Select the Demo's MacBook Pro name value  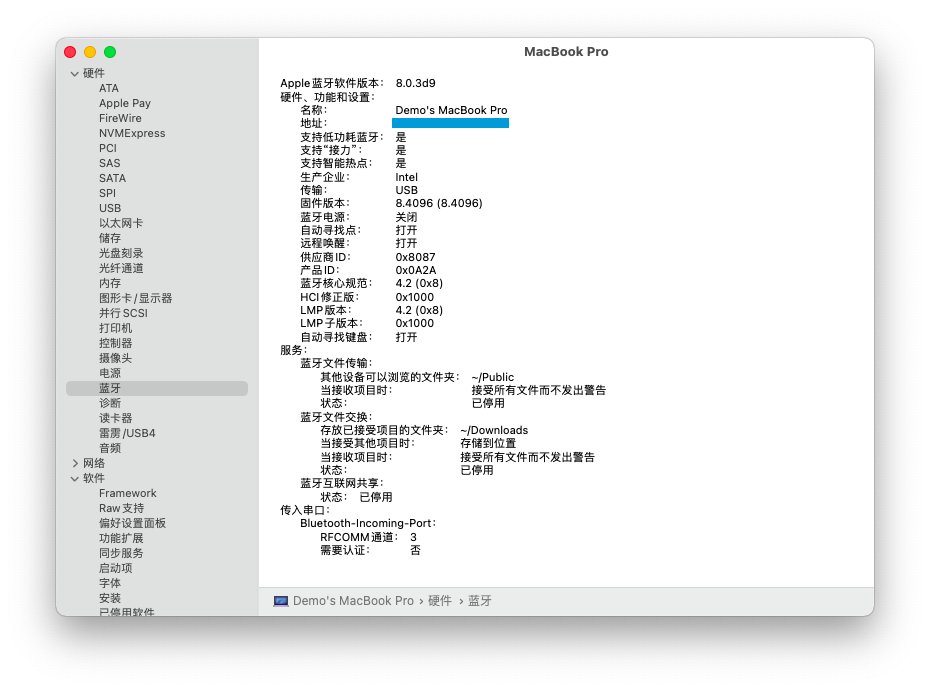(x=451, y=110)
